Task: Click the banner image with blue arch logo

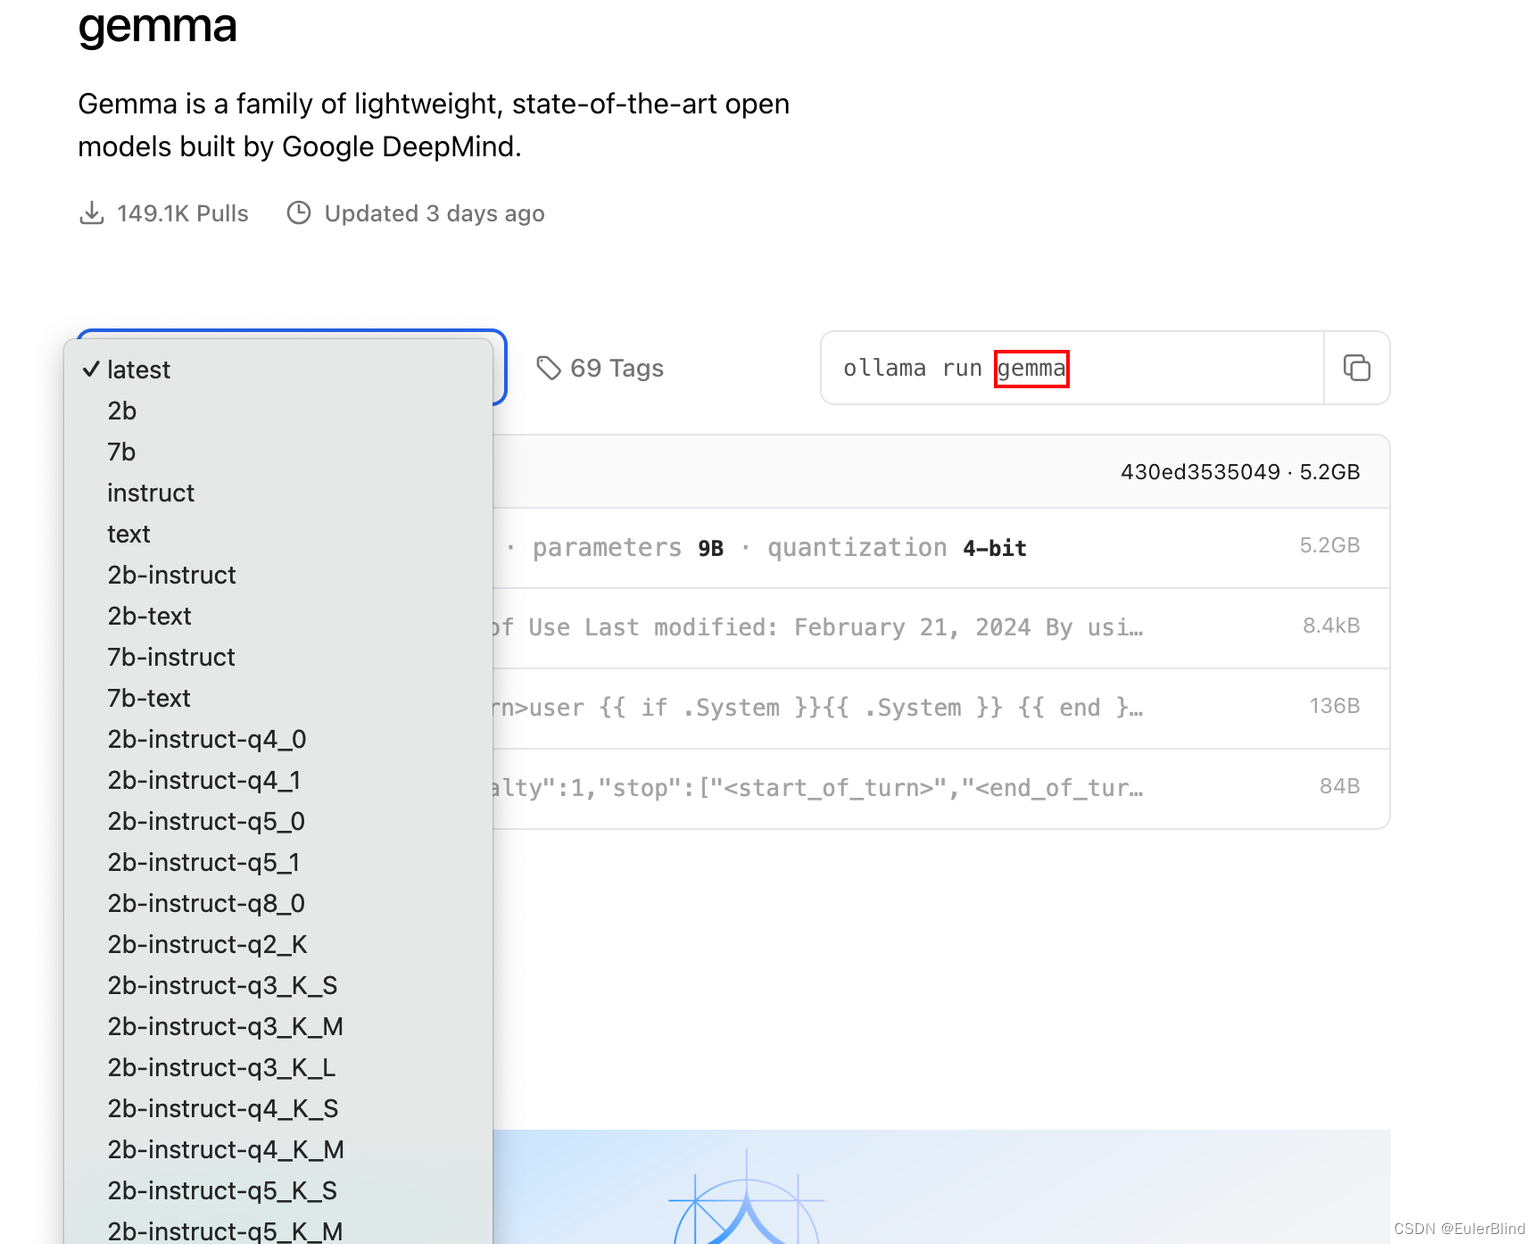Action: click(x=941, y=1187)
